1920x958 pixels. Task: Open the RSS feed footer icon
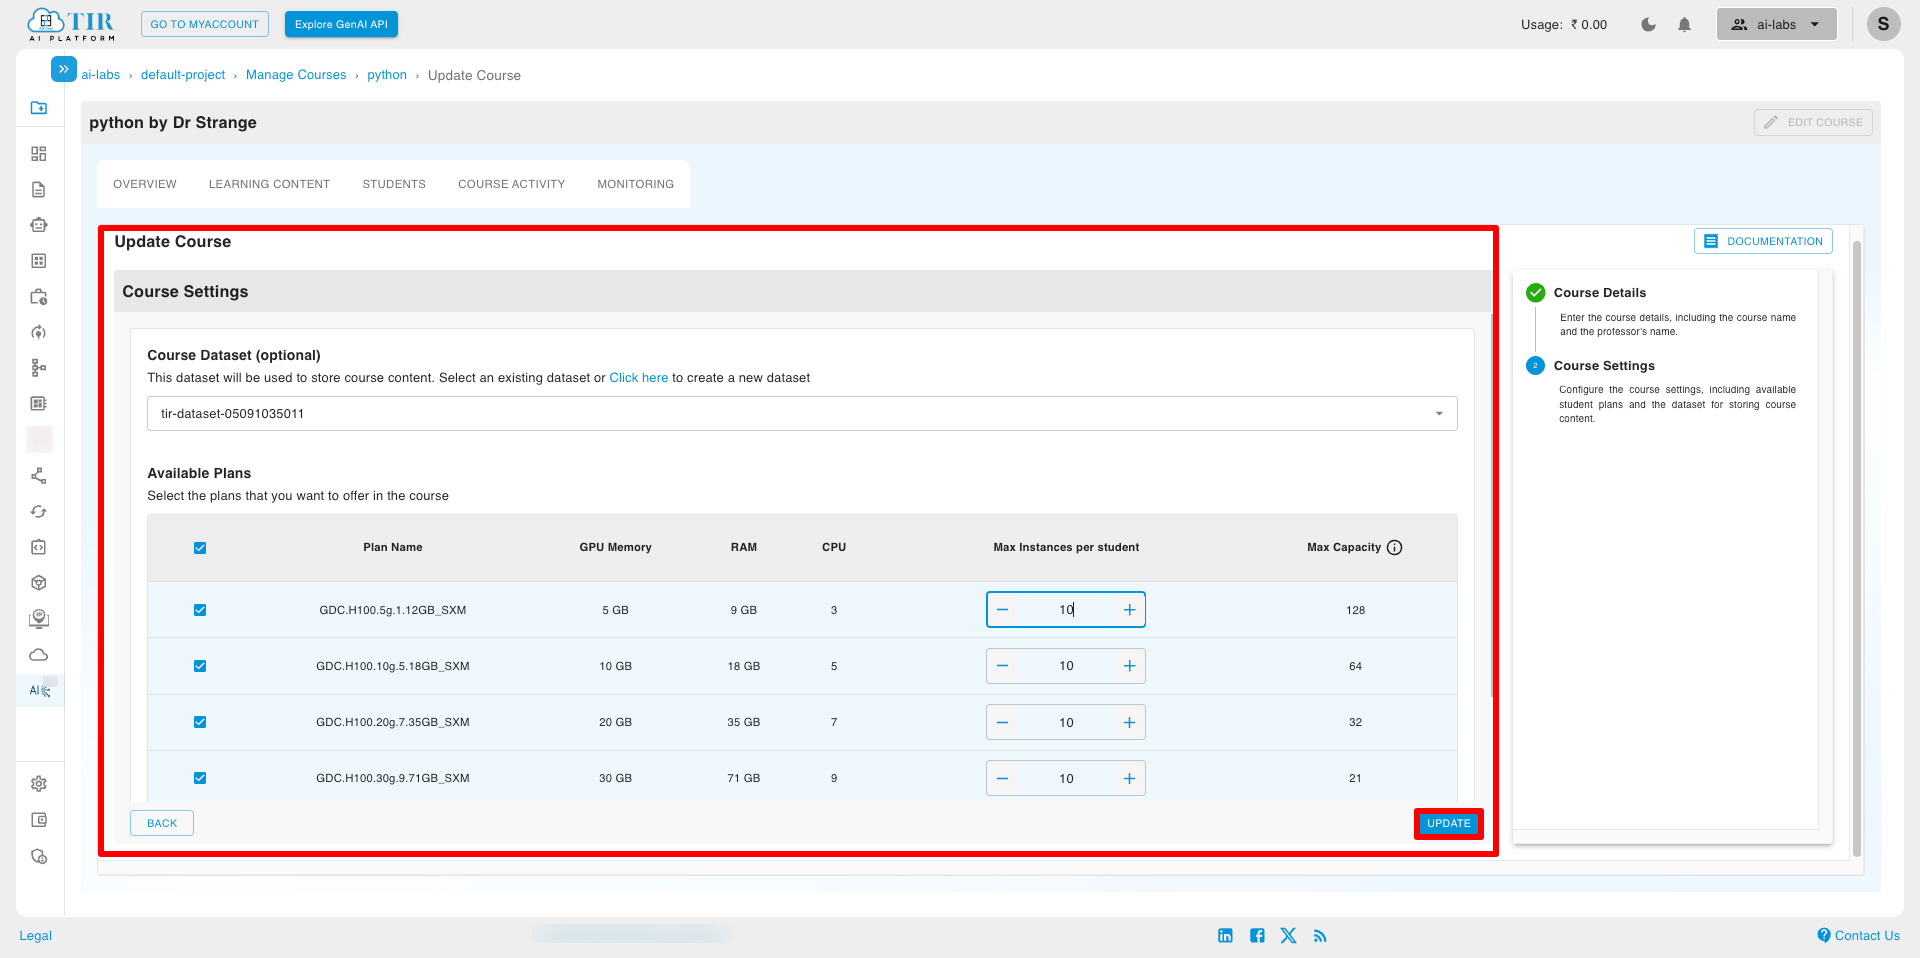tap(1321, 936)
